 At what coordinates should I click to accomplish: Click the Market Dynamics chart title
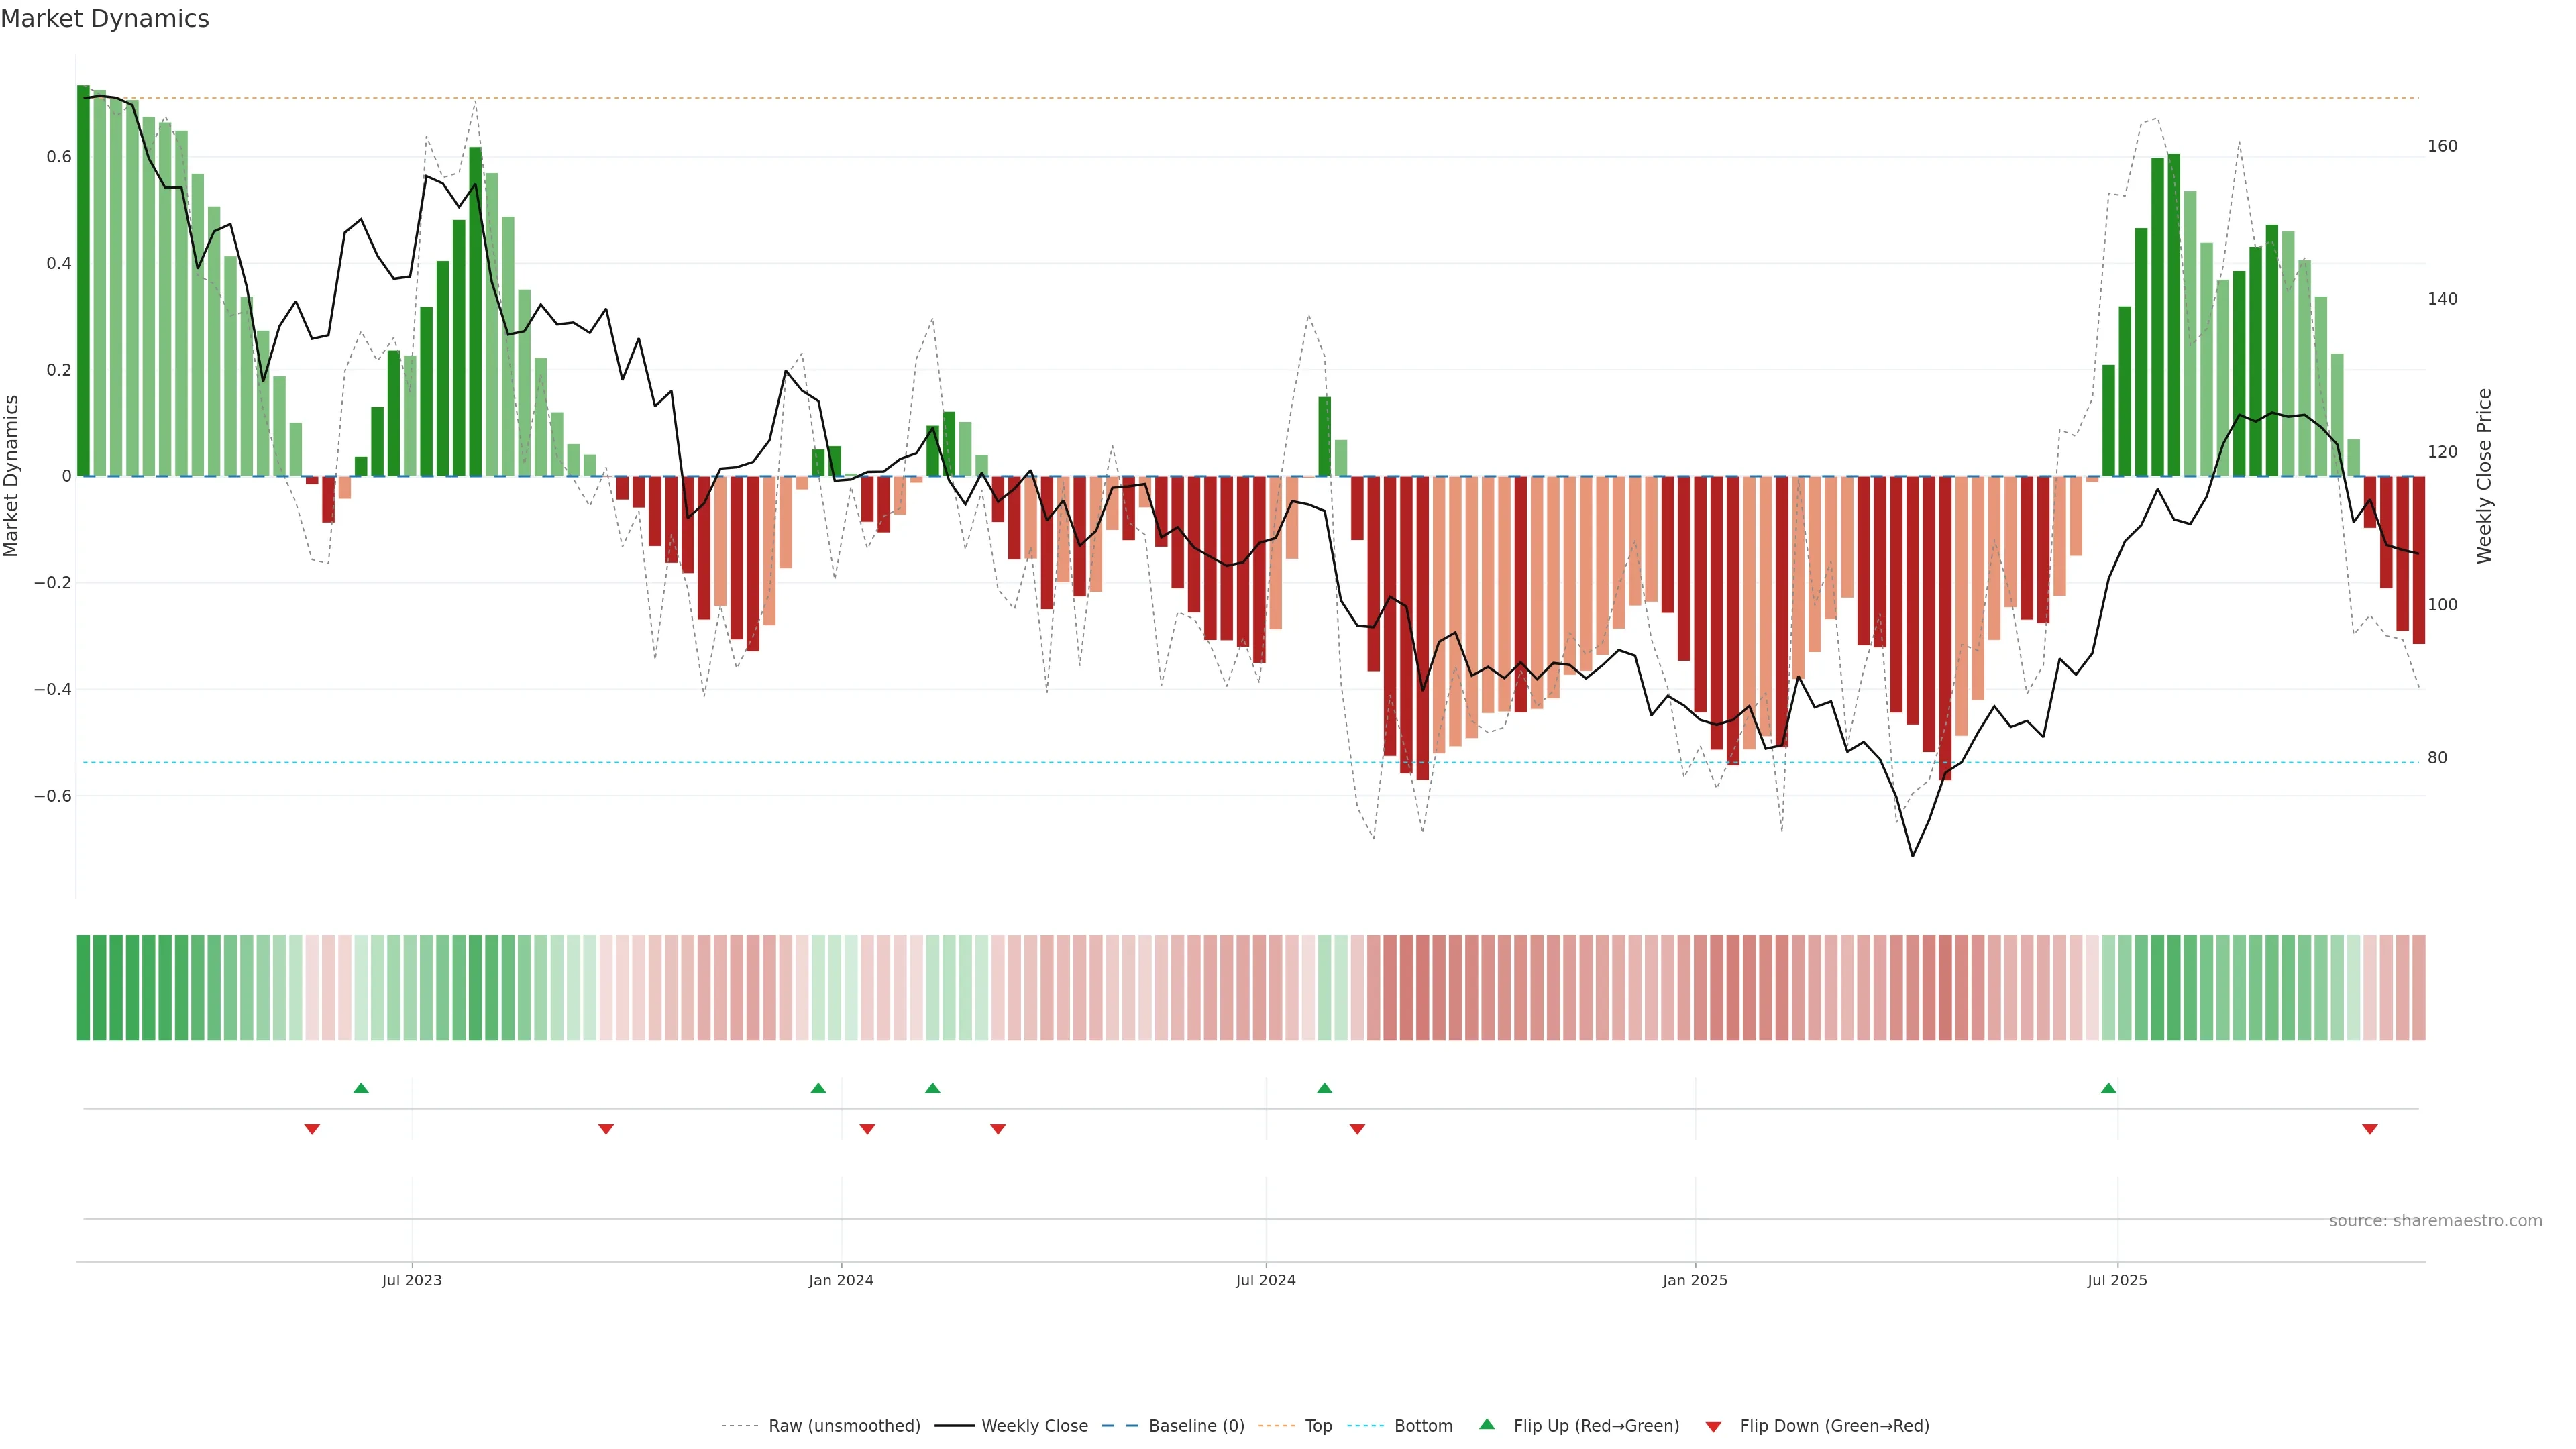coord(105,19)
